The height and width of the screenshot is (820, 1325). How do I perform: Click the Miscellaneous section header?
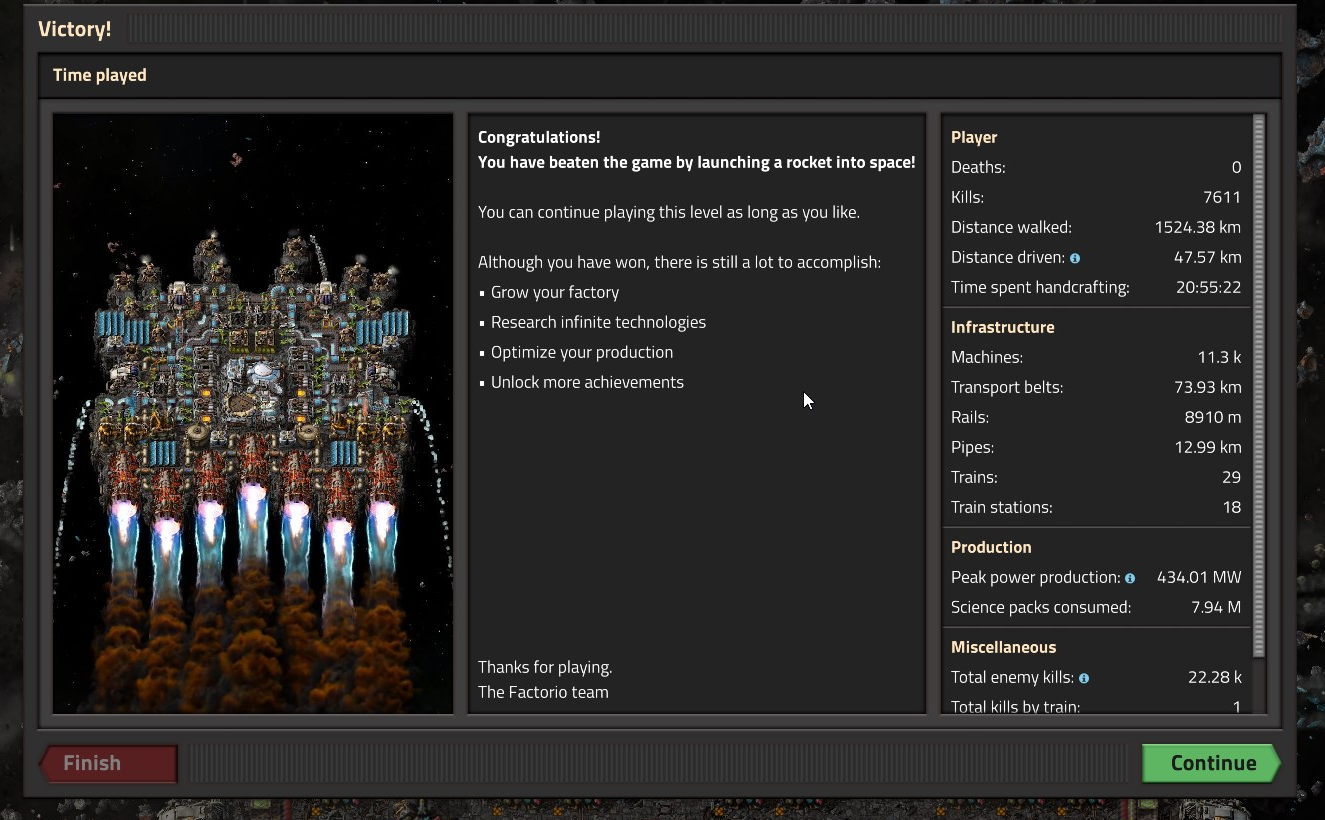click(1003, 647)
